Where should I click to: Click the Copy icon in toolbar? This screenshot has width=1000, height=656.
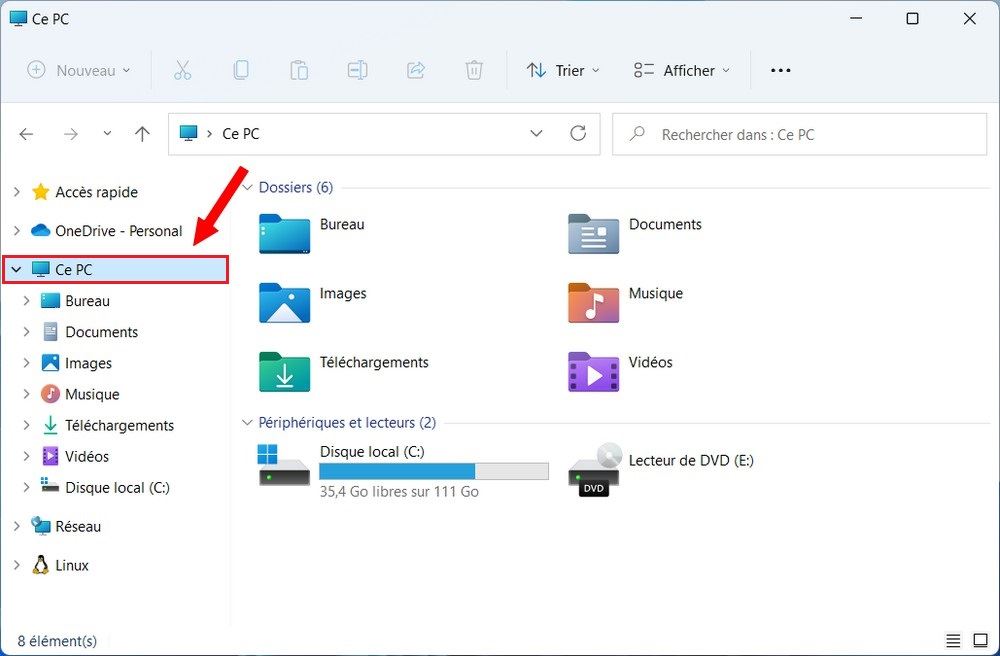coord(240,70)
